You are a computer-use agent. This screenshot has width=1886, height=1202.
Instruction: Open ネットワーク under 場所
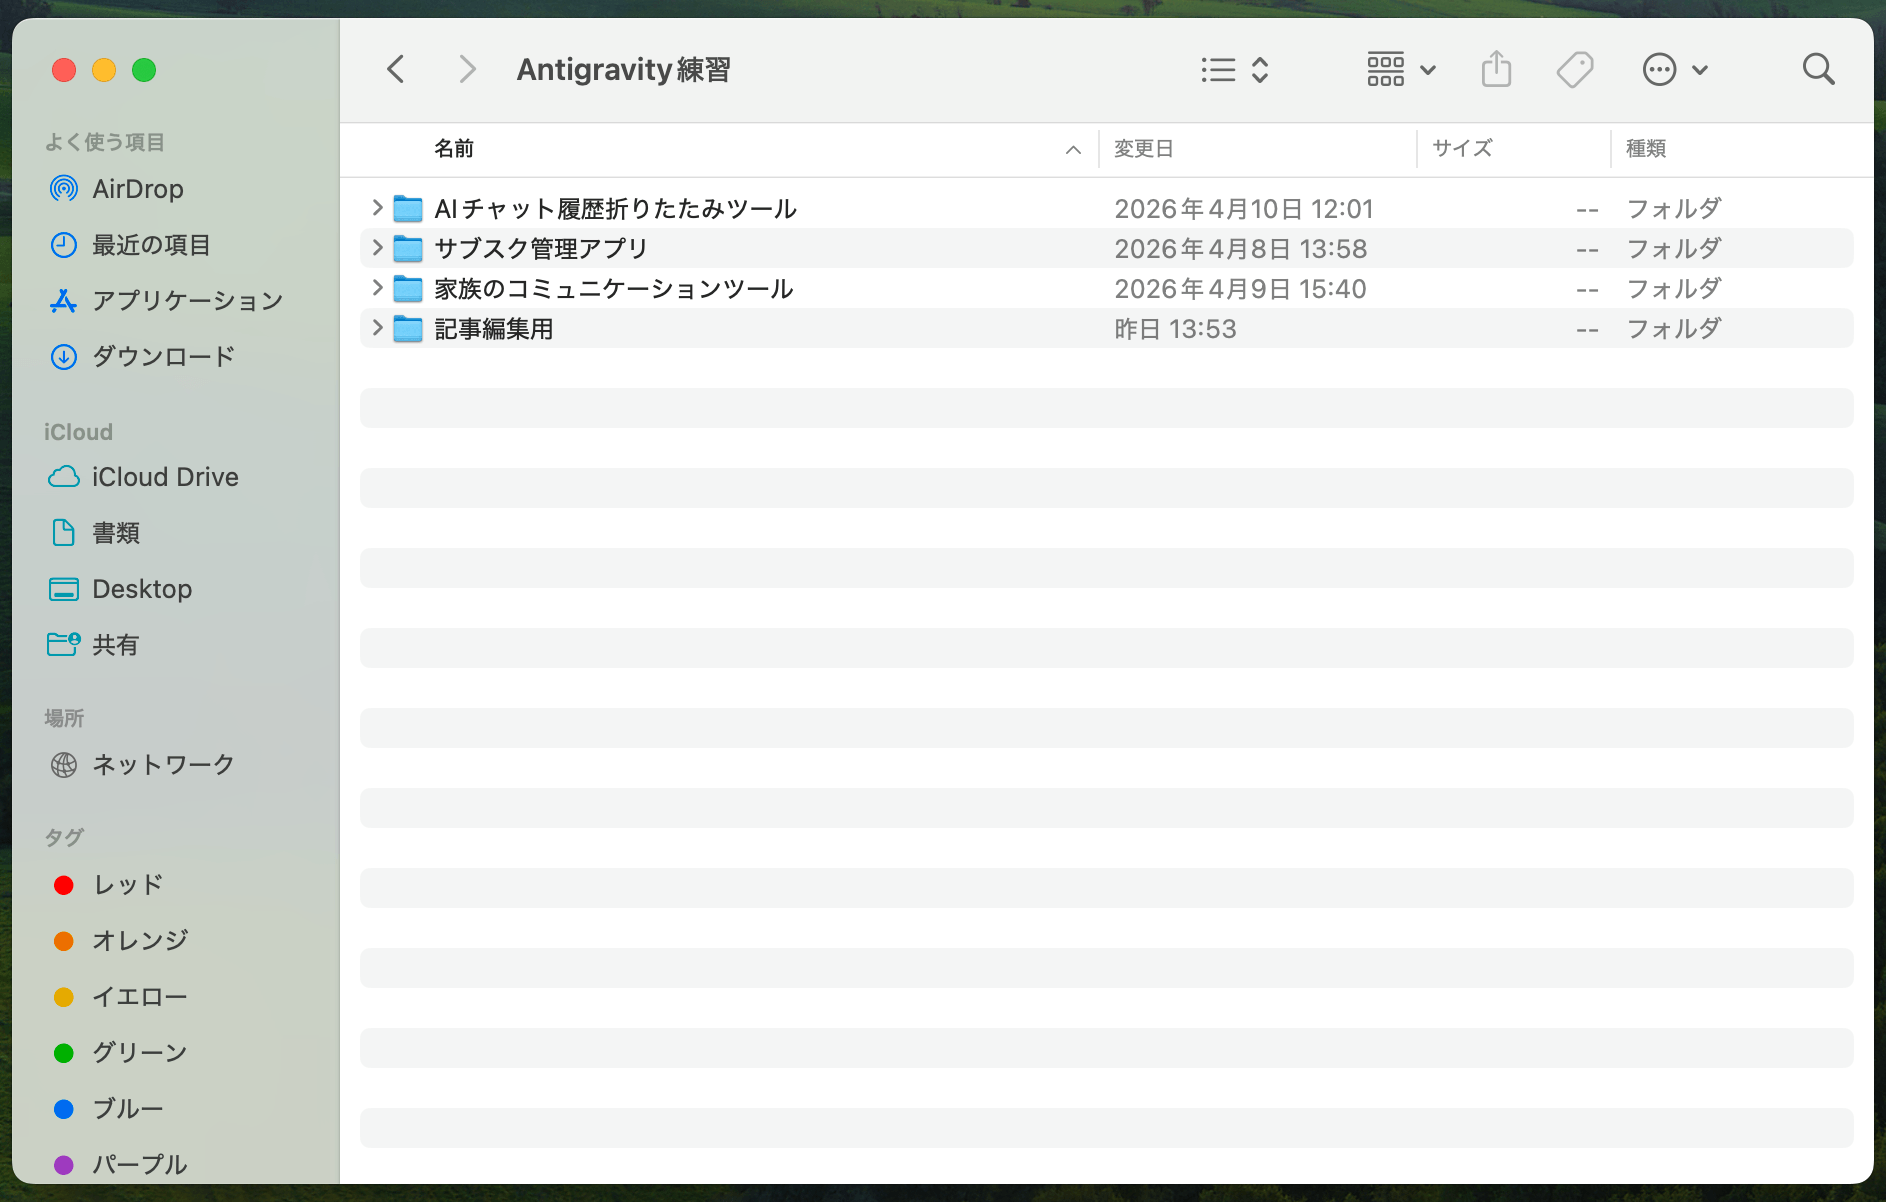click(162, 765)
